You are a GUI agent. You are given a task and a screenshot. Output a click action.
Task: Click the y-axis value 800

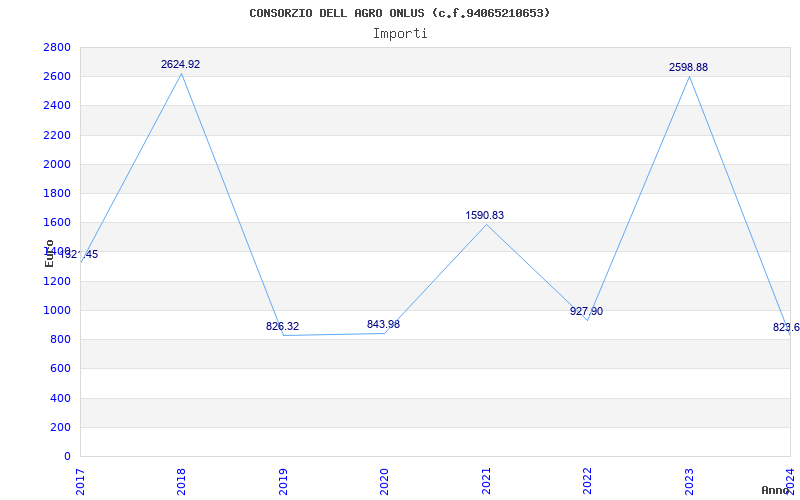[x=60, y=339]
